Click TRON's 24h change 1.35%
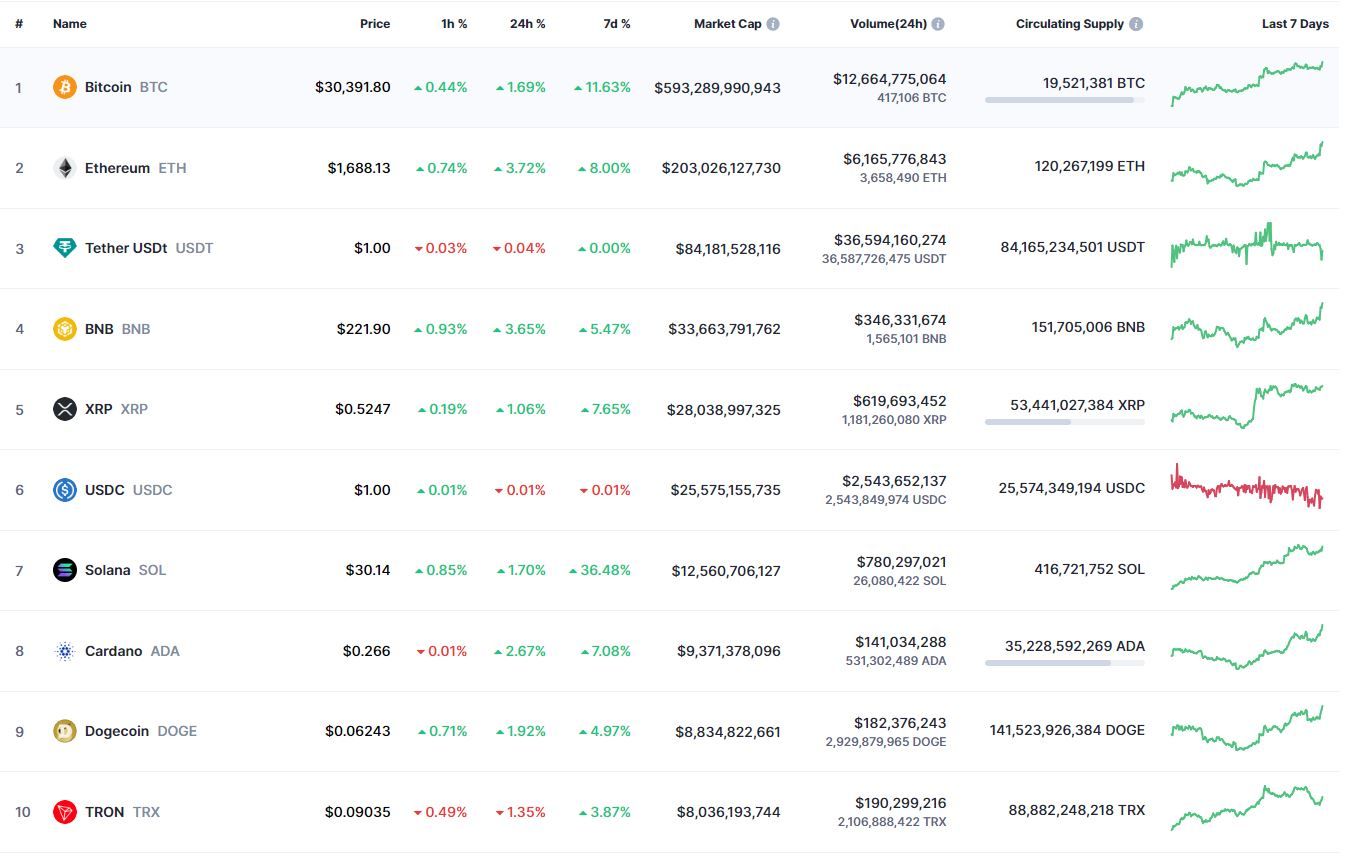 (521, 812)
